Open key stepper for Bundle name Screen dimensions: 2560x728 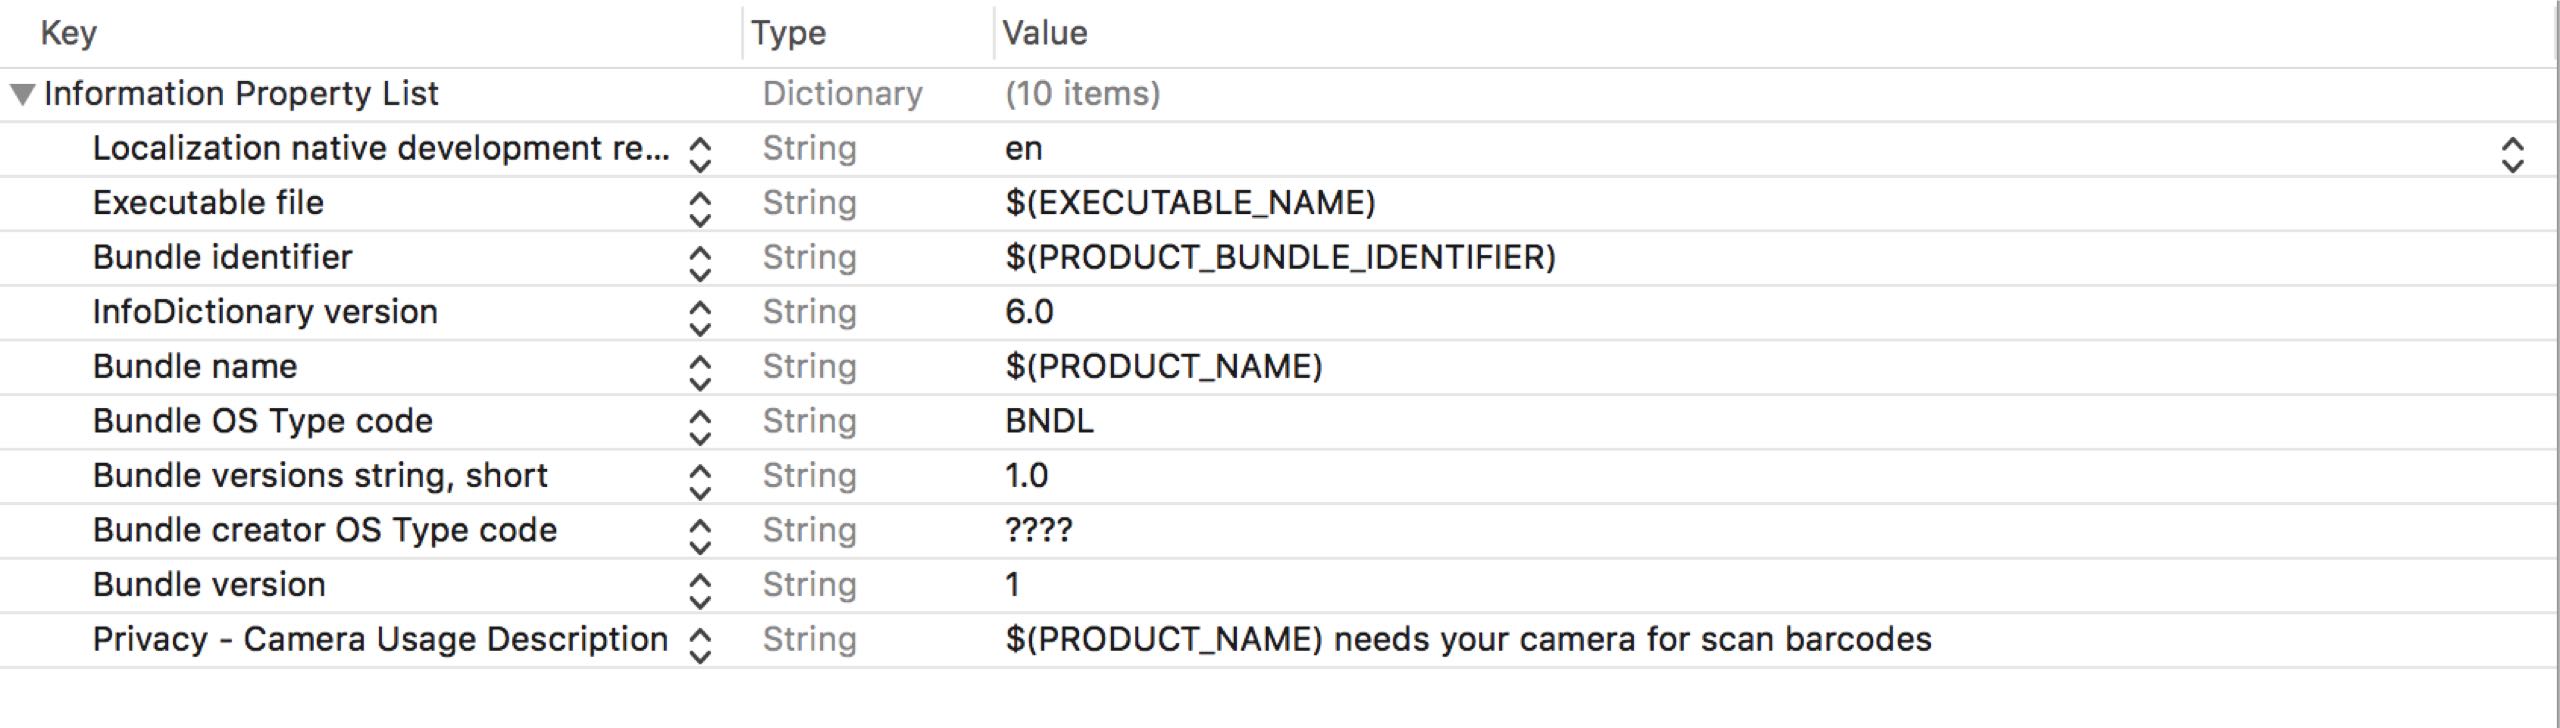point(700,372)
